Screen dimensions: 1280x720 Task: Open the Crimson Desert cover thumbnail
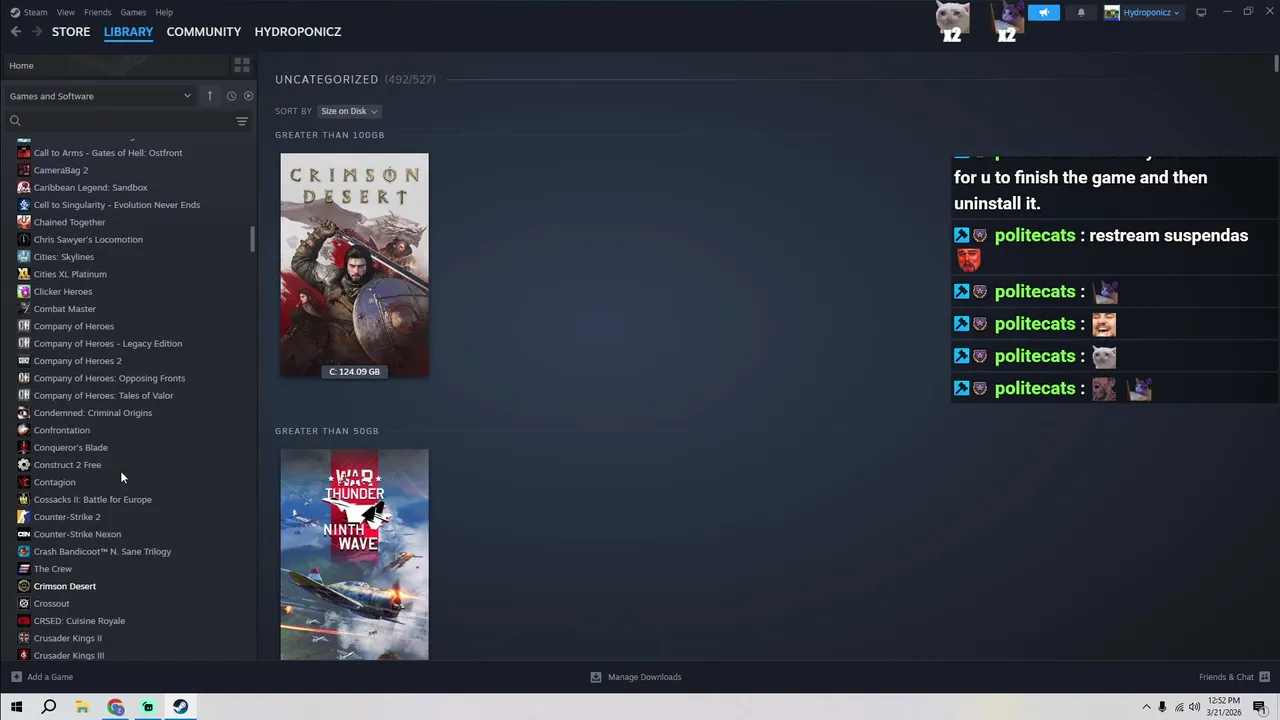354,265
